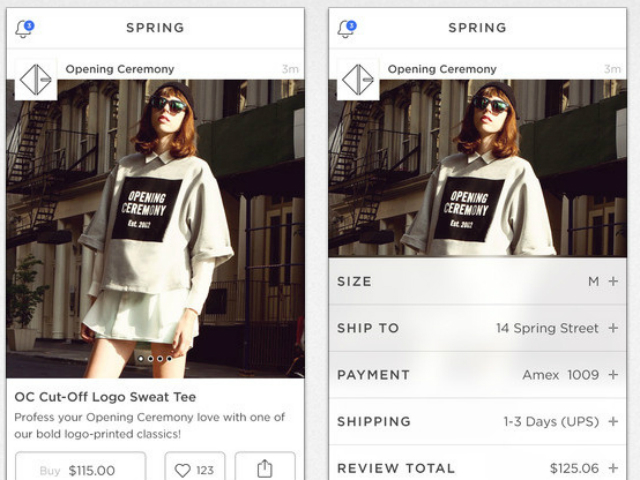The image size is (640, 480).
Task: Tap SPRING title on left screen
Action: click(155, 28)
